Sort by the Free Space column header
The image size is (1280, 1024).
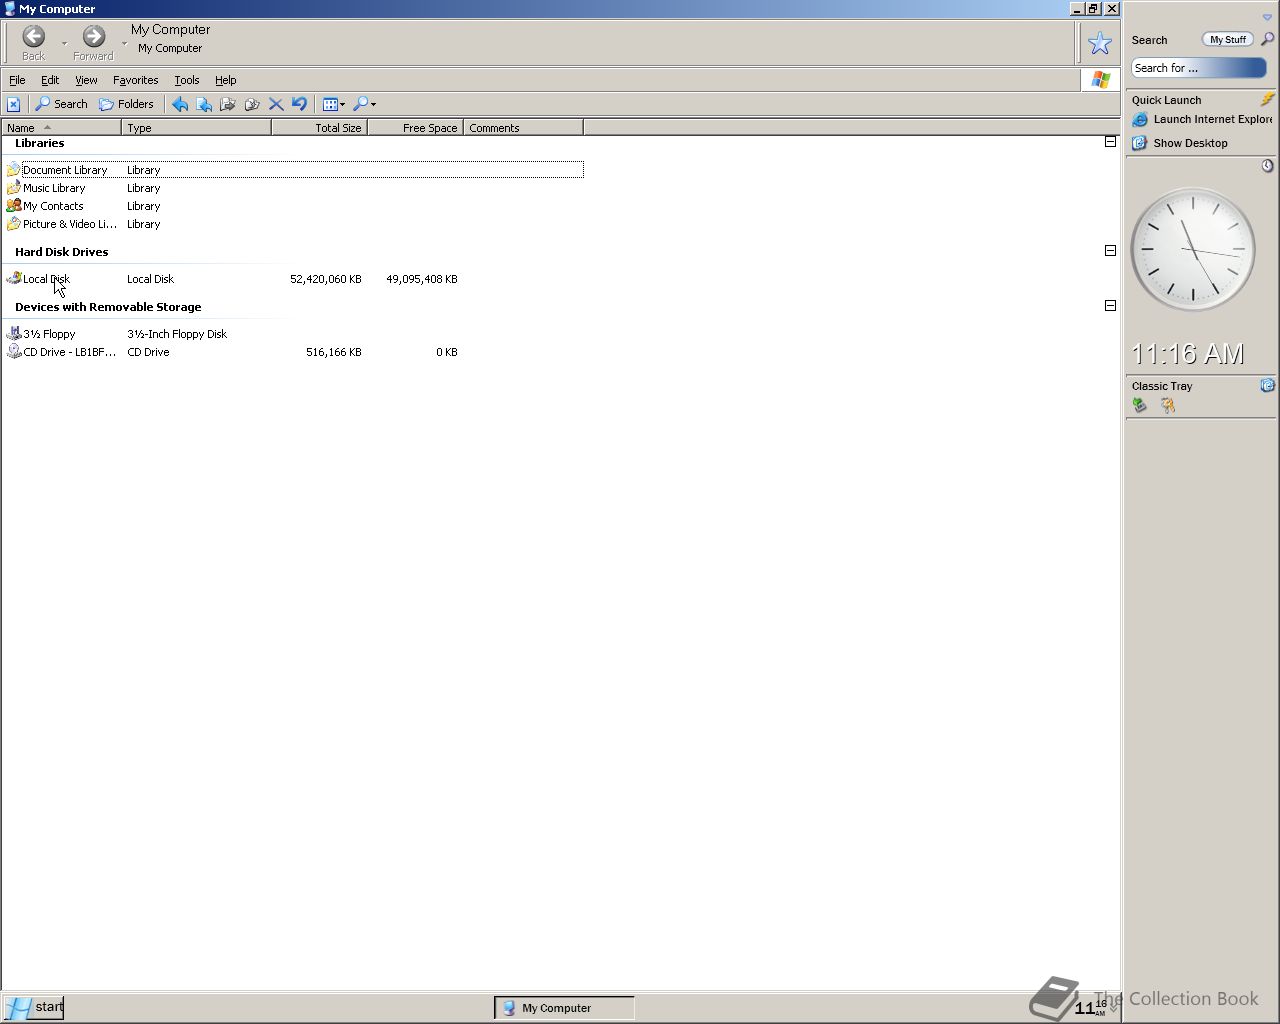[415, 128]
